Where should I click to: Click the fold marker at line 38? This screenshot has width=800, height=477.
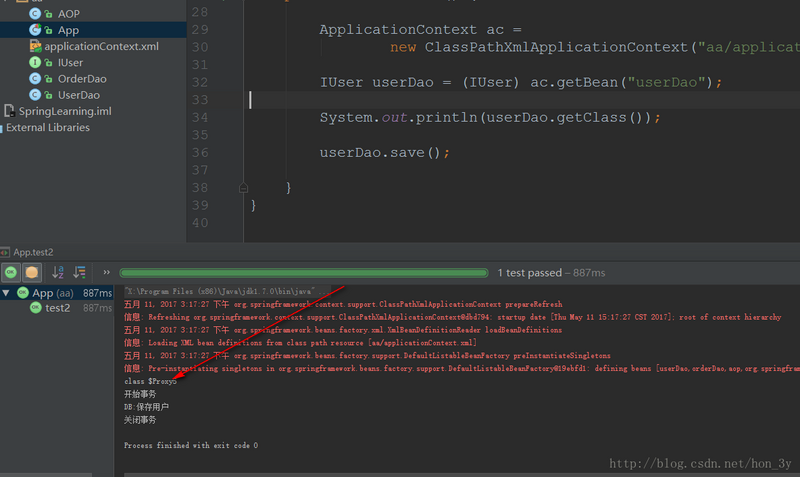(243, 188)
